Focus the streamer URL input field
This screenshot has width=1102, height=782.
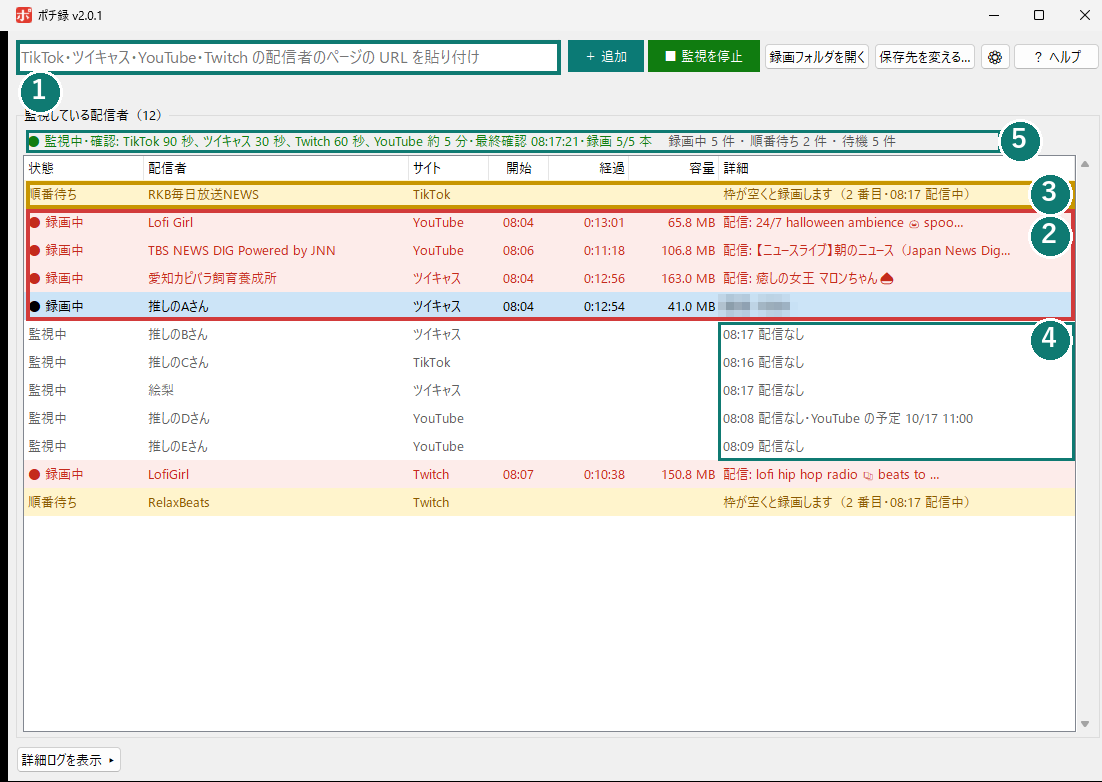(289, 57)
